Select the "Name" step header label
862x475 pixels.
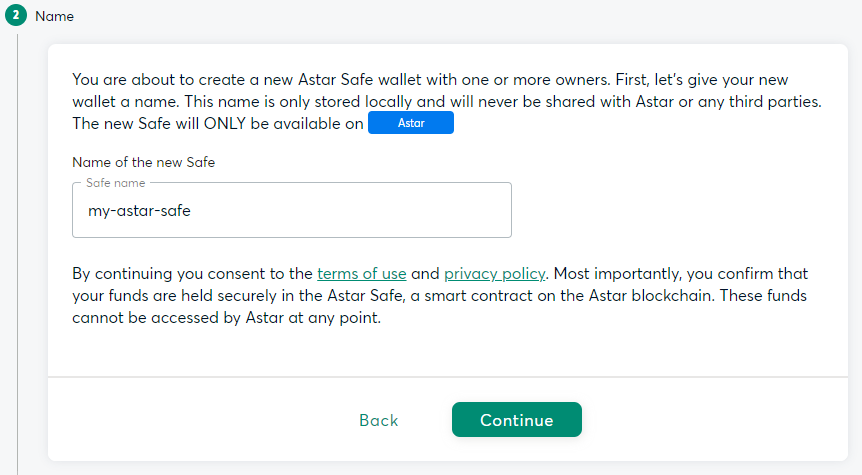pos(54,17)
